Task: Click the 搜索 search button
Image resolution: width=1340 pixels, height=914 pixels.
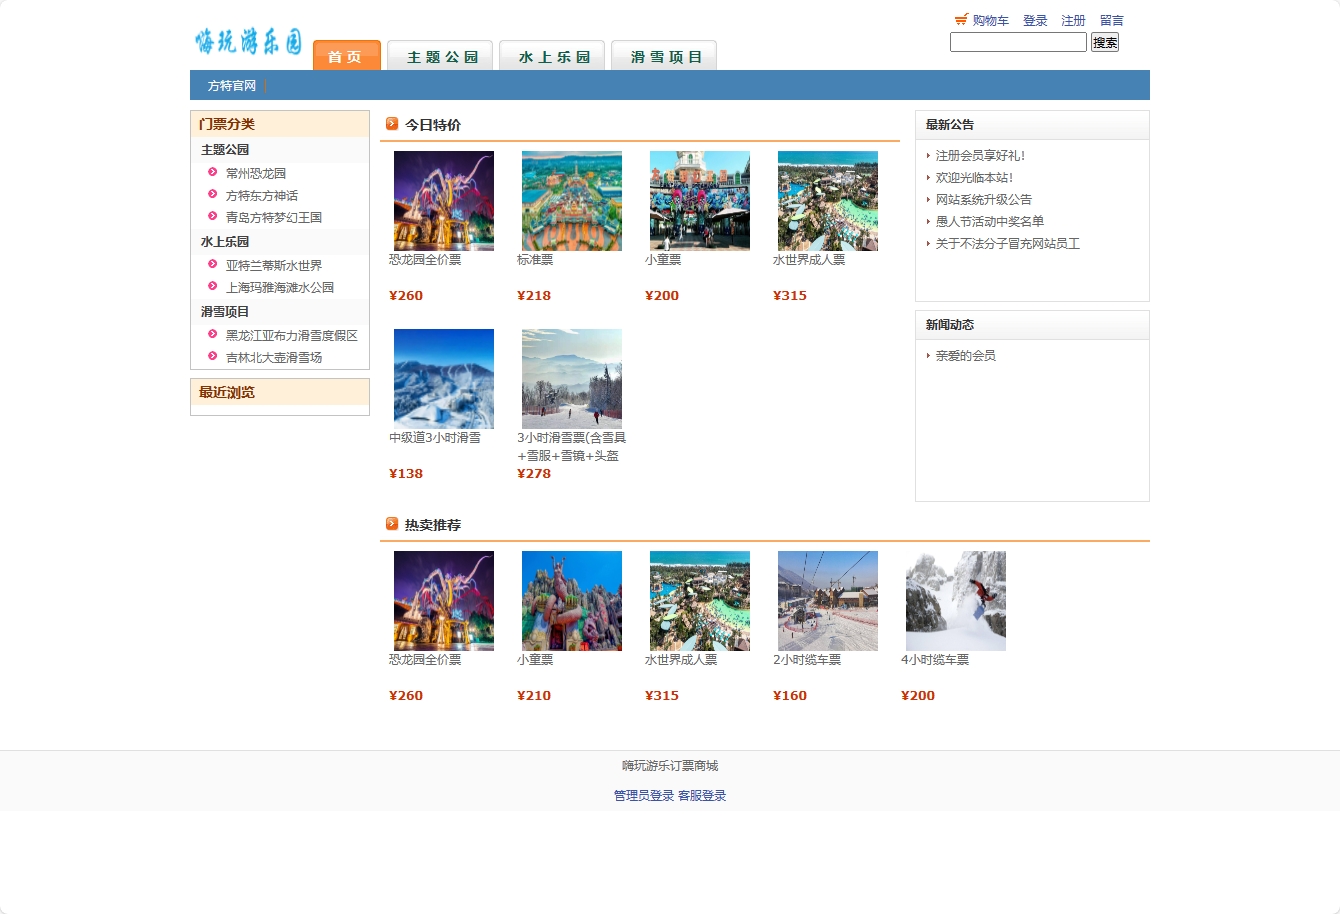Action: click(1104, 42)
